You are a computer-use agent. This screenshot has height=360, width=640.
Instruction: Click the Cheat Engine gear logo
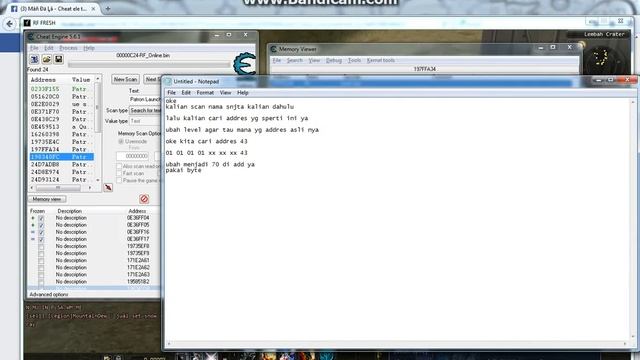[x=244, y=64]
